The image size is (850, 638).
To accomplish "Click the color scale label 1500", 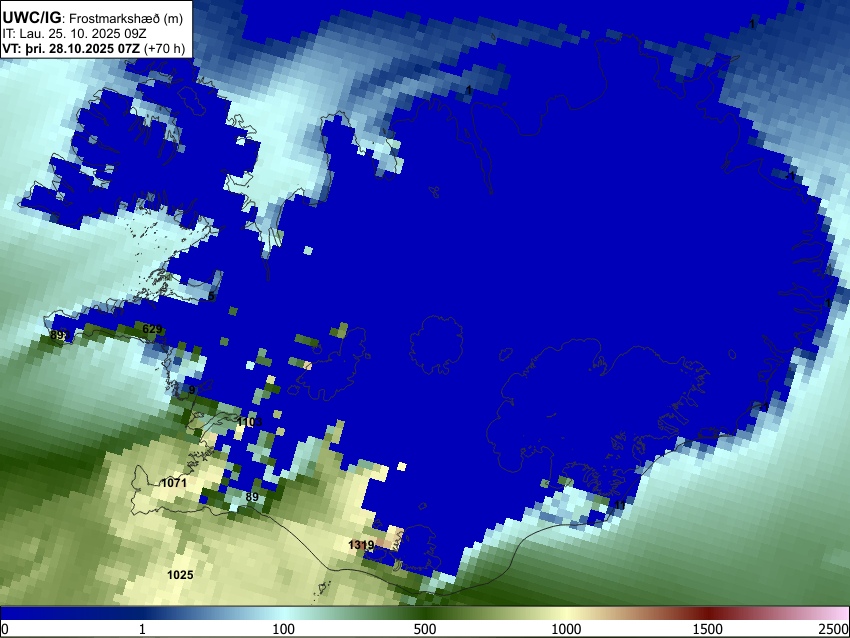I will click(708, 629).
